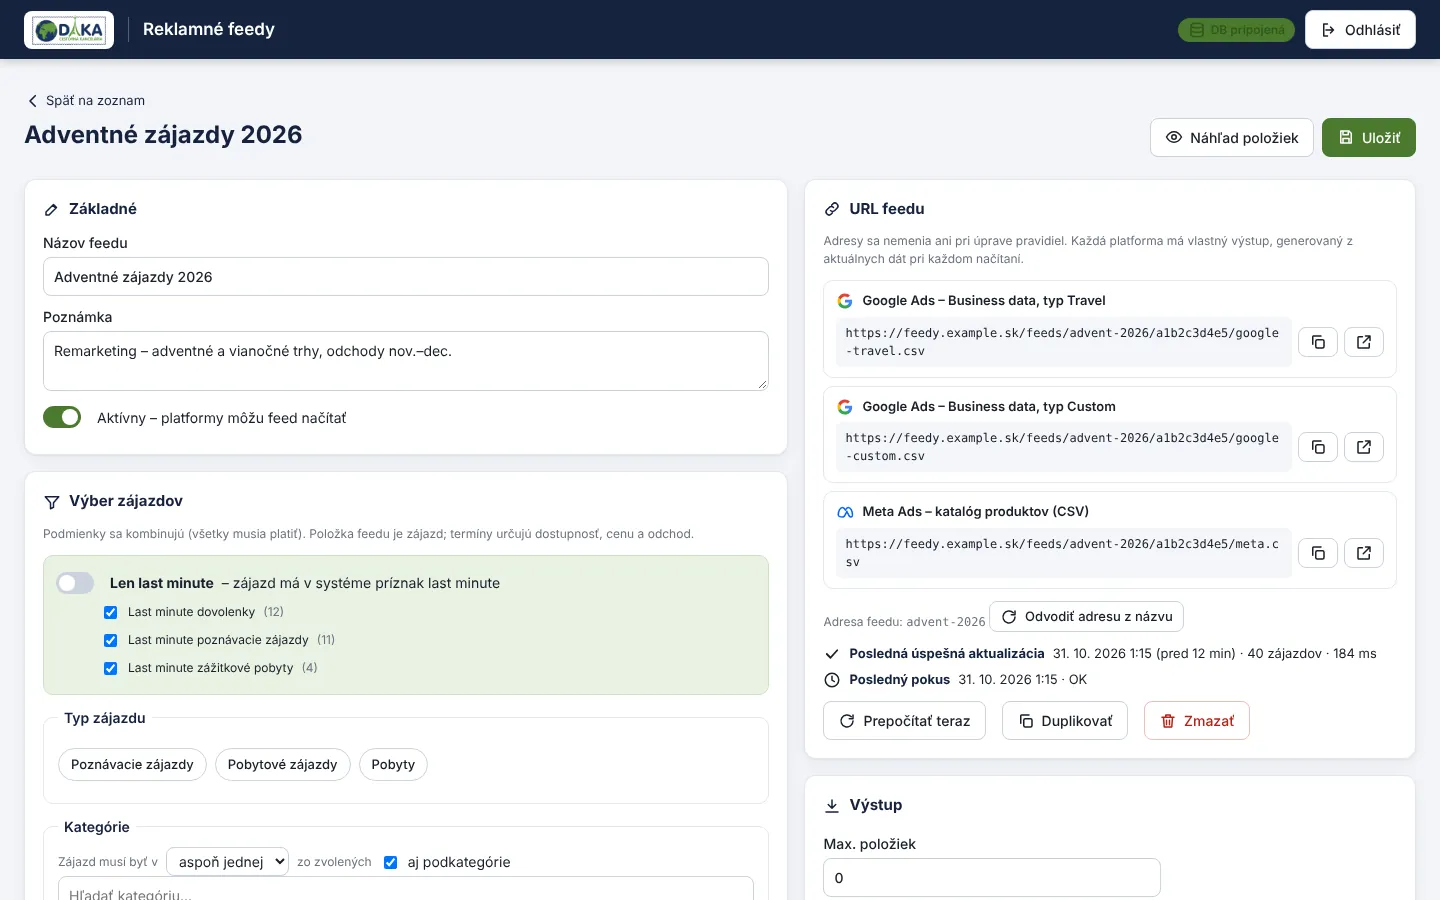Click the Hľadať kategóriu search field

click(406, 890)
